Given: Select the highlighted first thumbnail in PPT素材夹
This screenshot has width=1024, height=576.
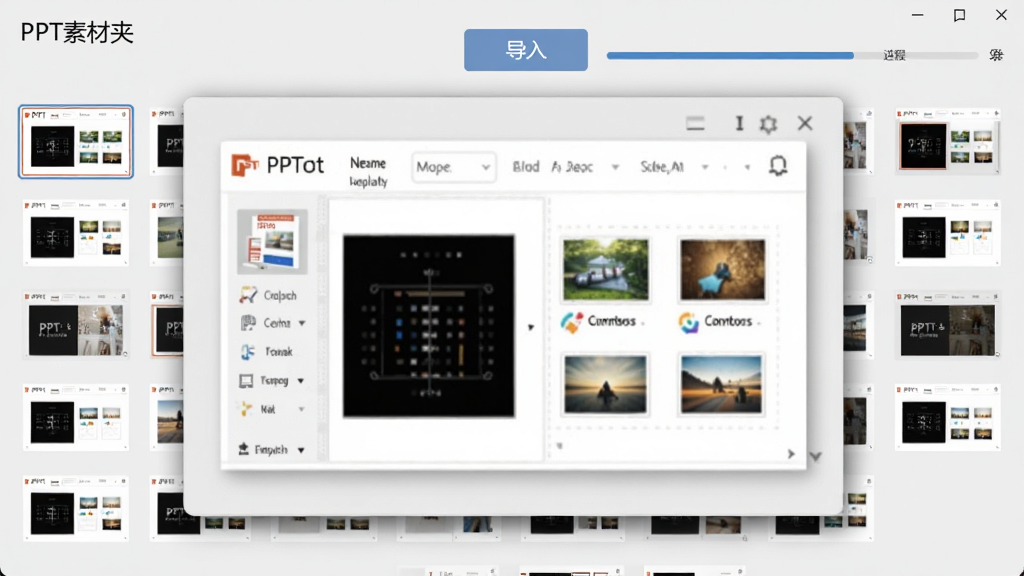Looking at the screenshot, I should 76,142.
